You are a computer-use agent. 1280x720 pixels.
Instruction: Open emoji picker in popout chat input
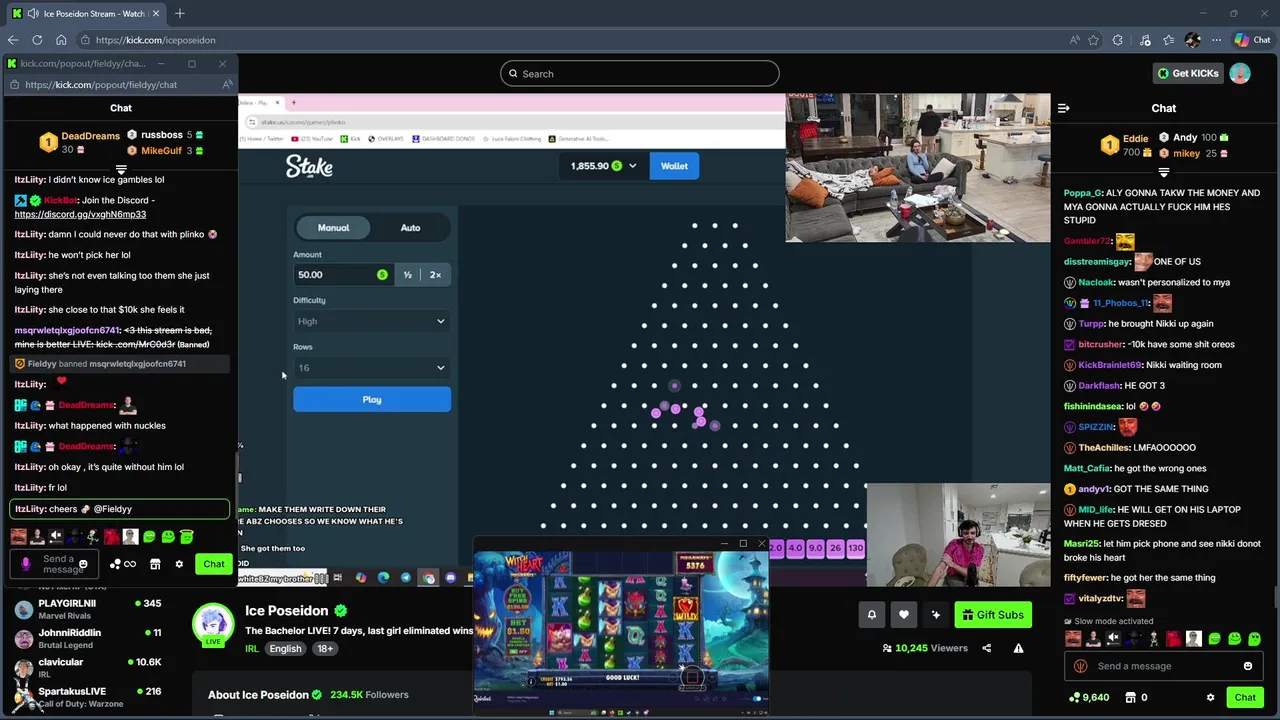click(83, 564)
